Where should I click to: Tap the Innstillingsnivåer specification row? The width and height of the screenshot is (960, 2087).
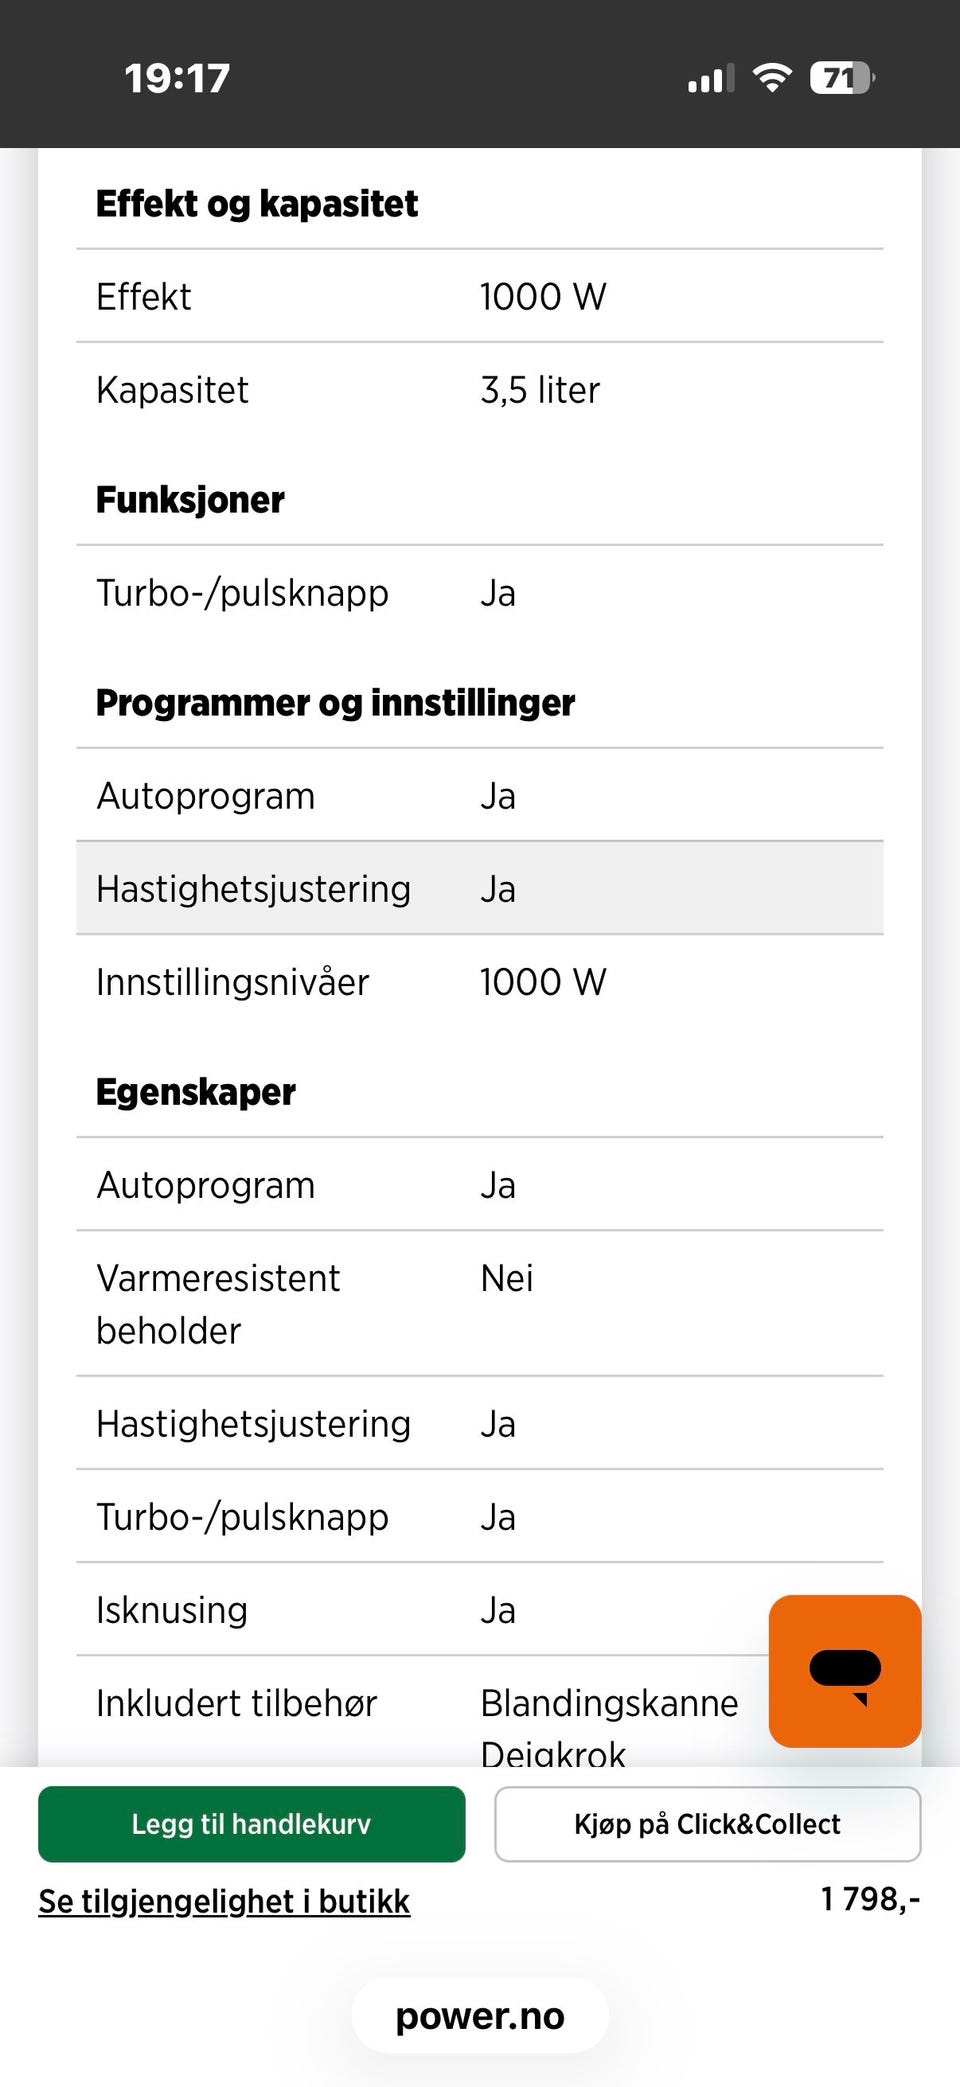480,982
